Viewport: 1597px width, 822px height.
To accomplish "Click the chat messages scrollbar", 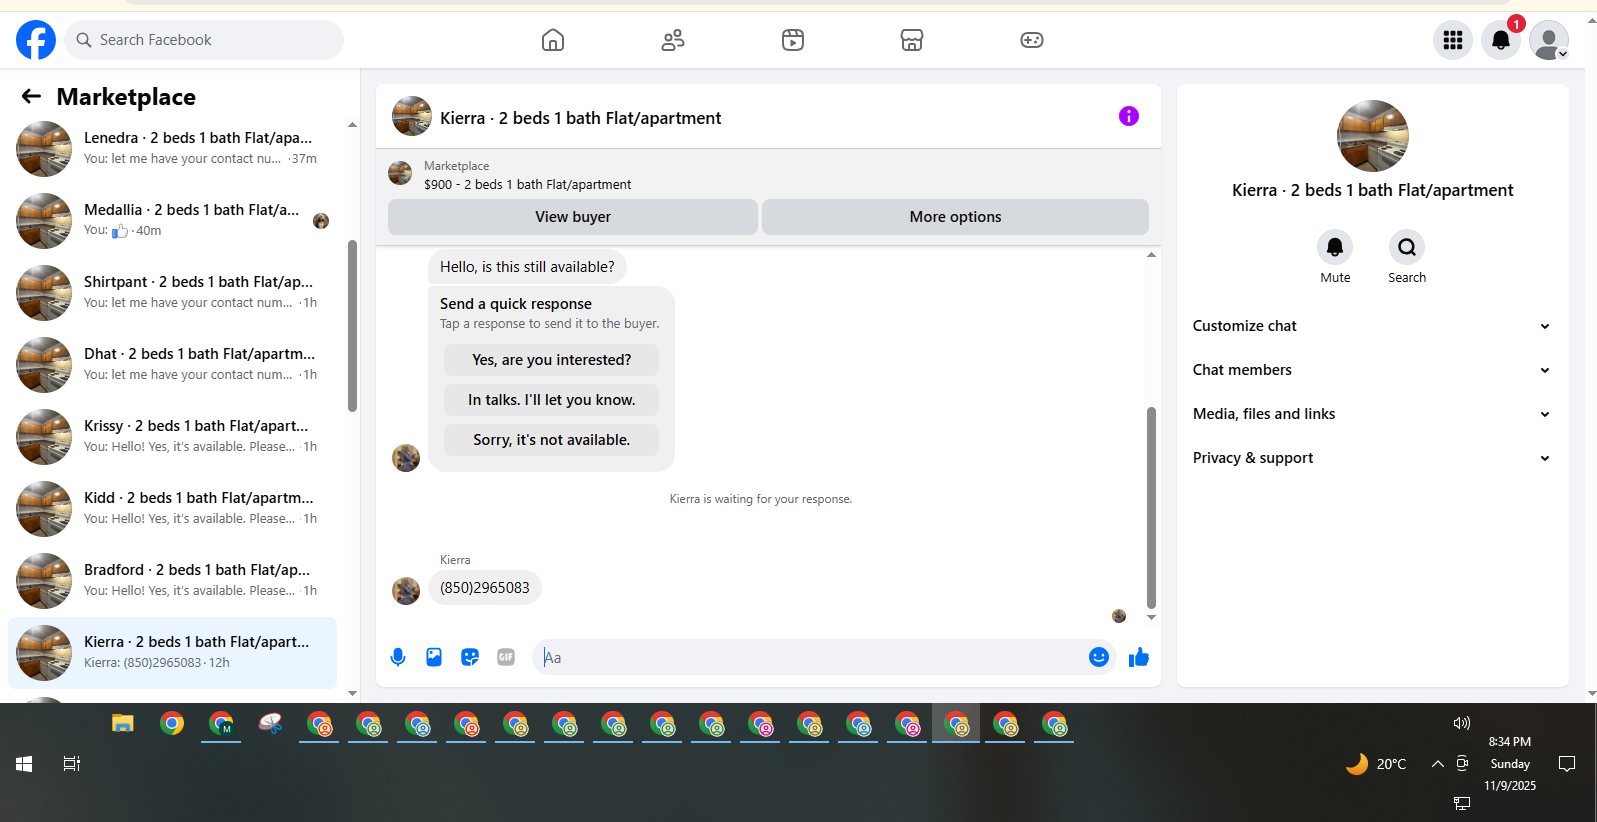I will [x=1151, y=507].
